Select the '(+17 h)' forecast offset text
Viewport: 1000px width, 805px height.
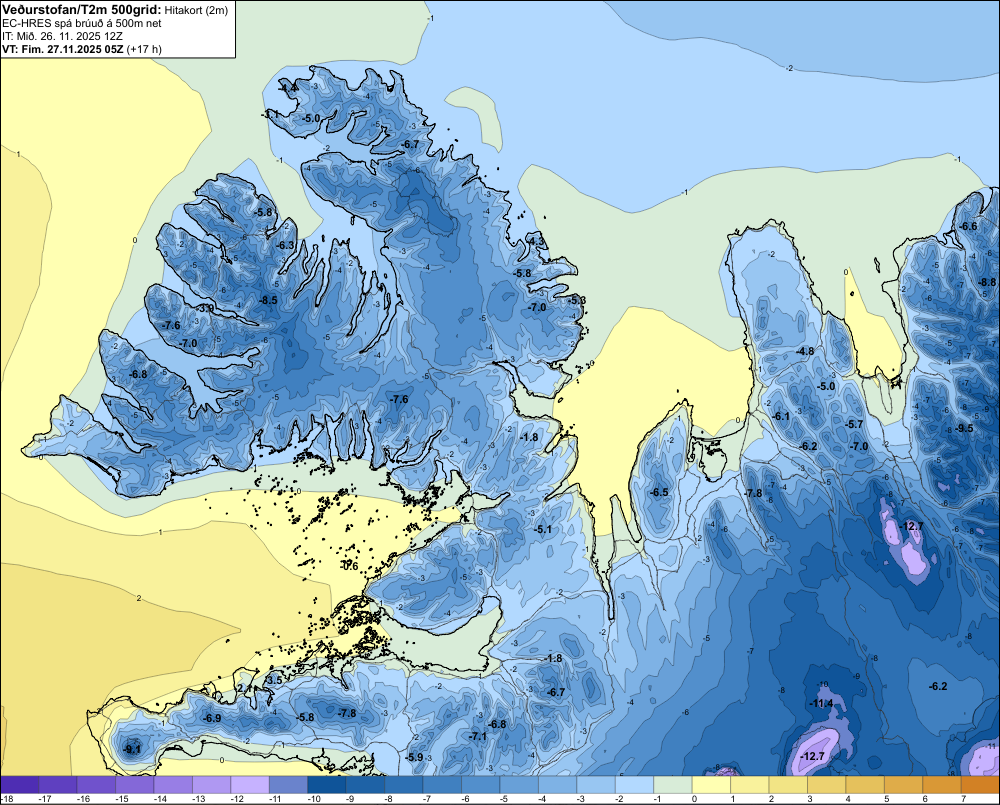[x=145, y=49]
